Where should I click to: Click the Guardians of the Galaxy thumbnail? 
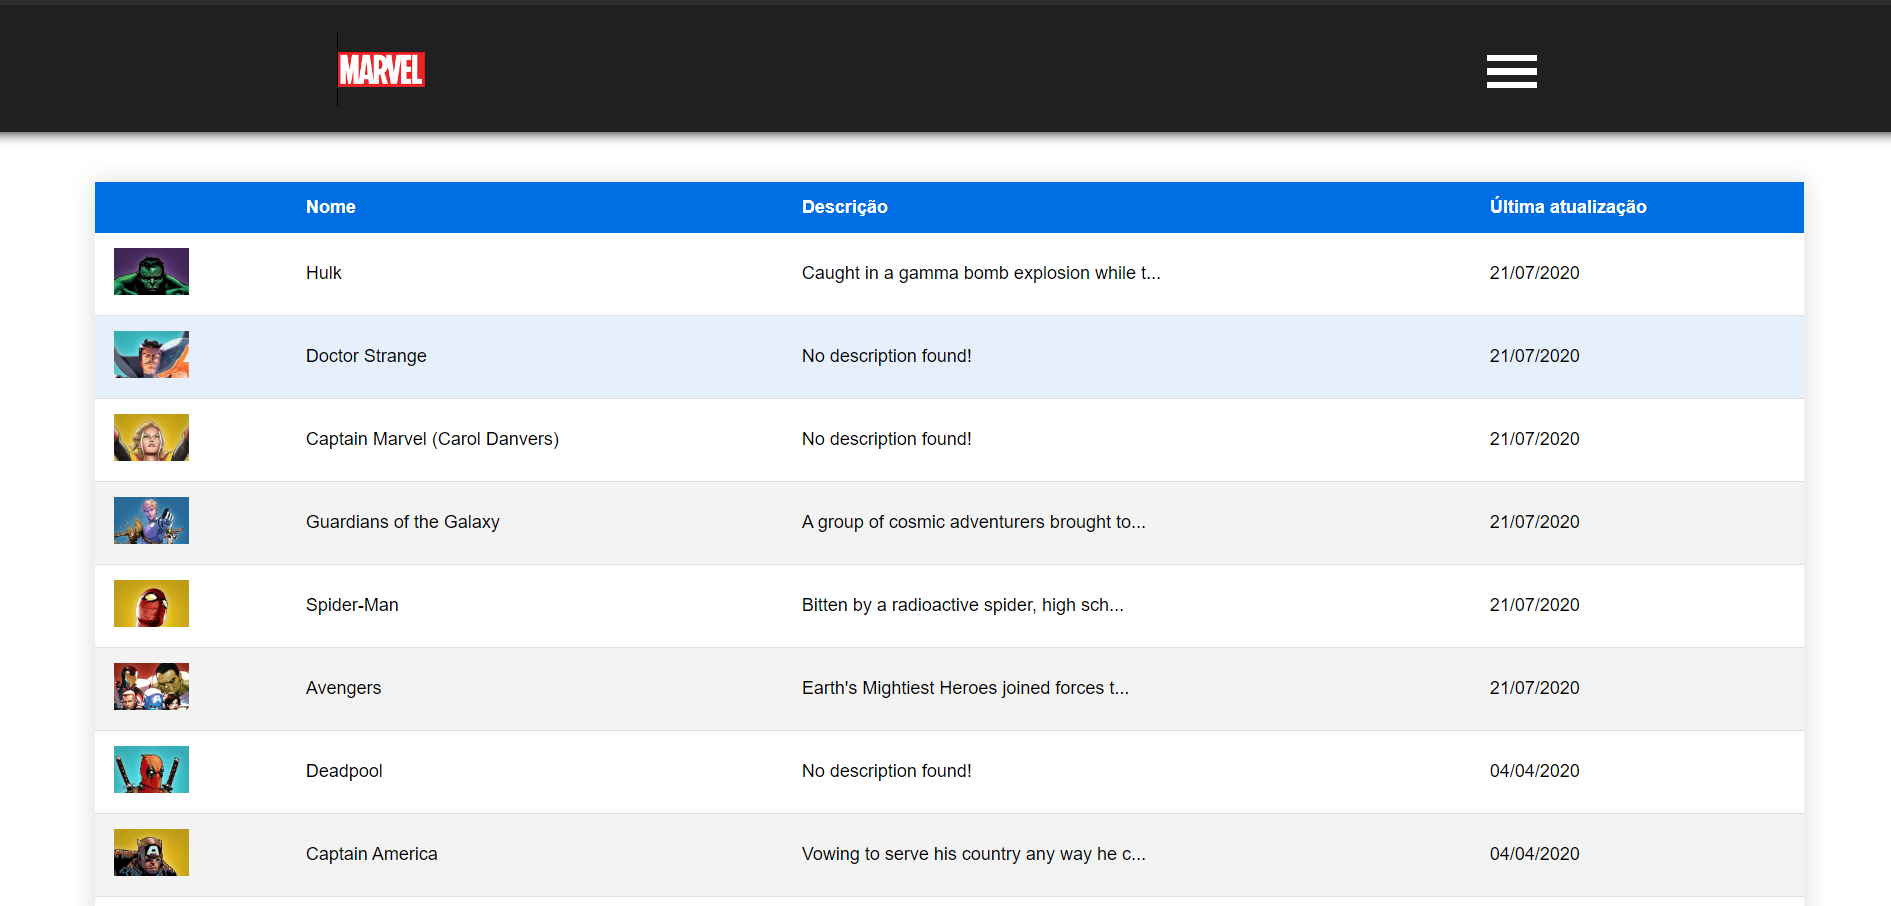click(x=151, y=520)
